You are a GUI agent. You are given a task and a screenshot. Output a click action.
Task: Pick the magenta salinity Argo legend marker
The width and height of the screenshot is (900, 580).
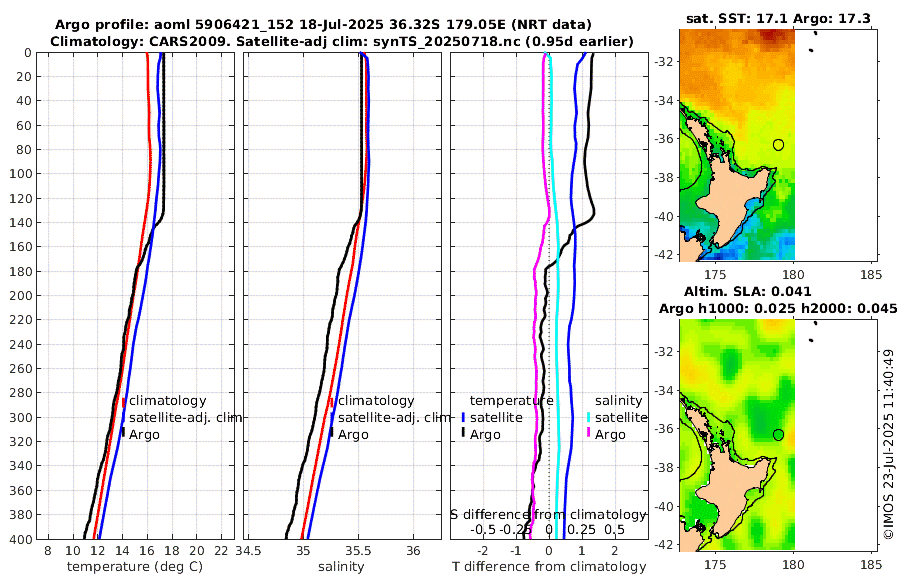coord(589,434)
